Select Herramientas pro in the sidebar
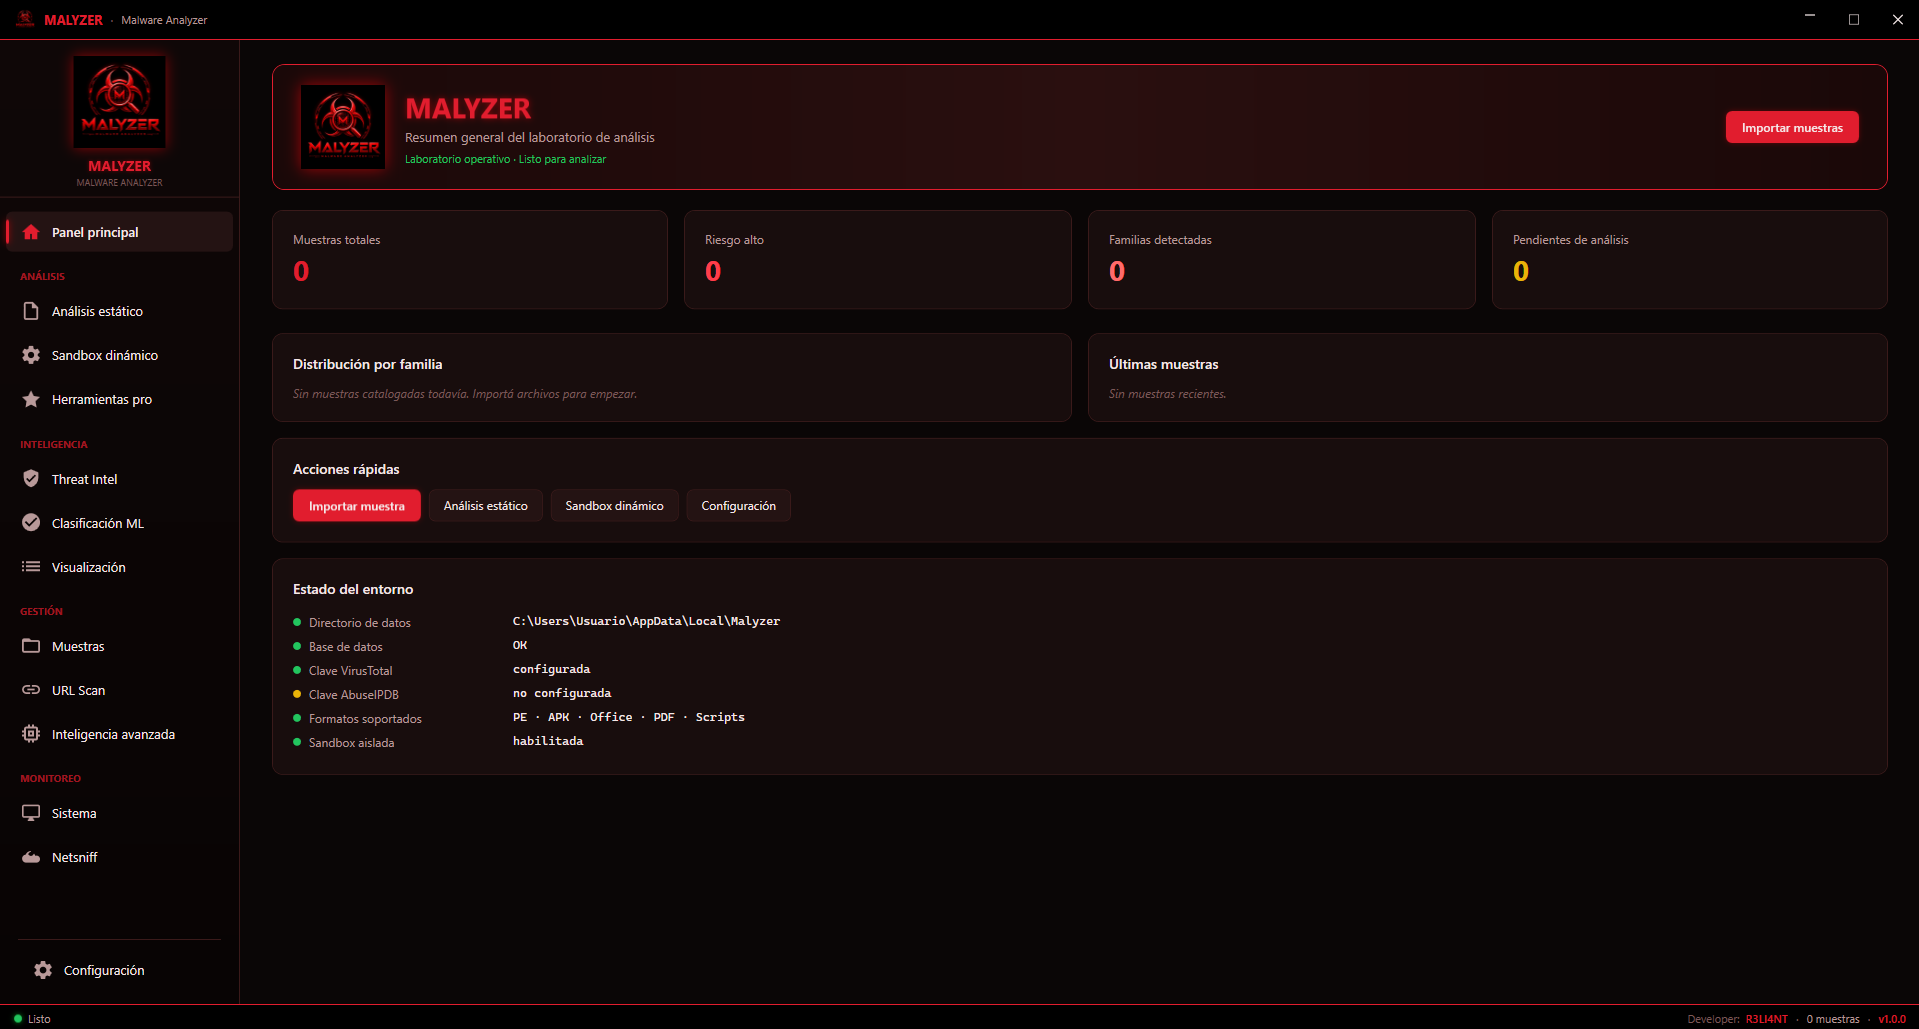This screenshot has width=1919, height=1029. (119, 399)
